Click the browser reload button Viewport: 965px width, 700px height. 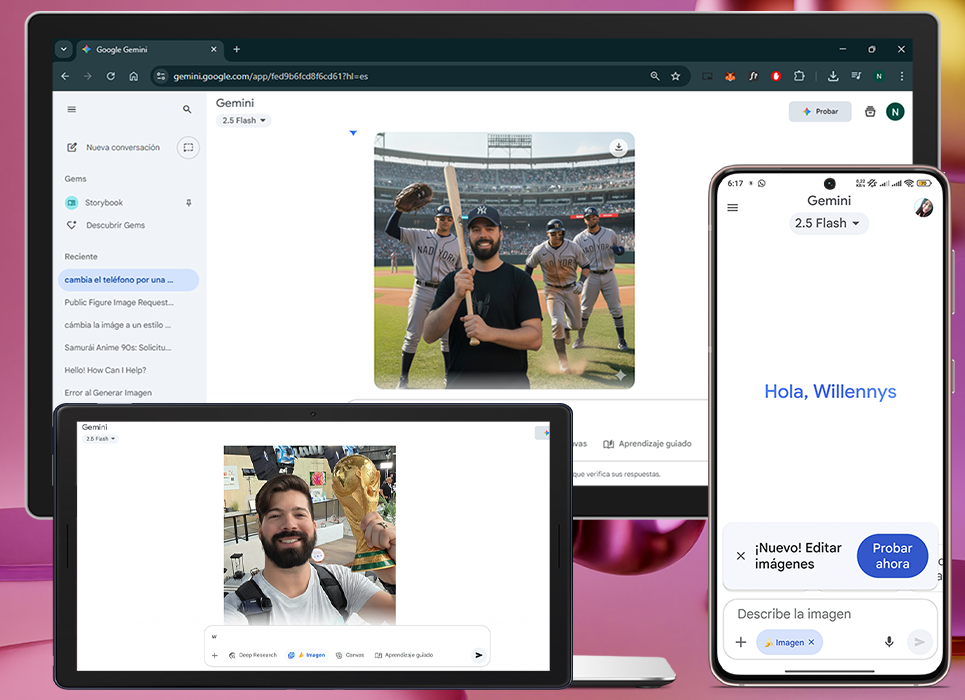click(110, 76)
